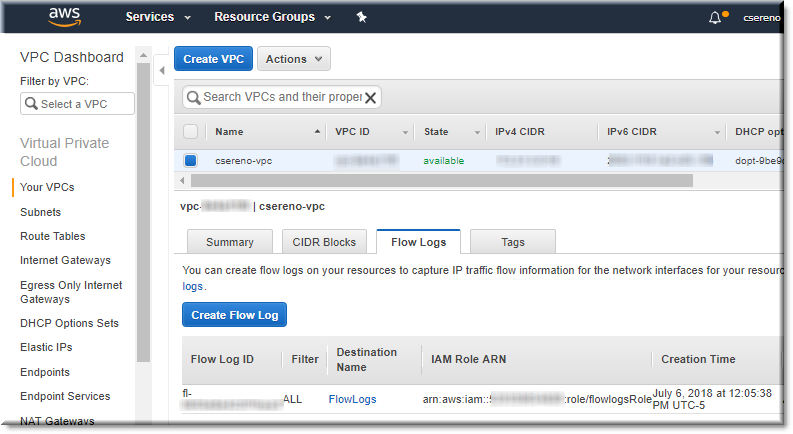Open Endpoint Services in sidebar

[x=65, y=396]
